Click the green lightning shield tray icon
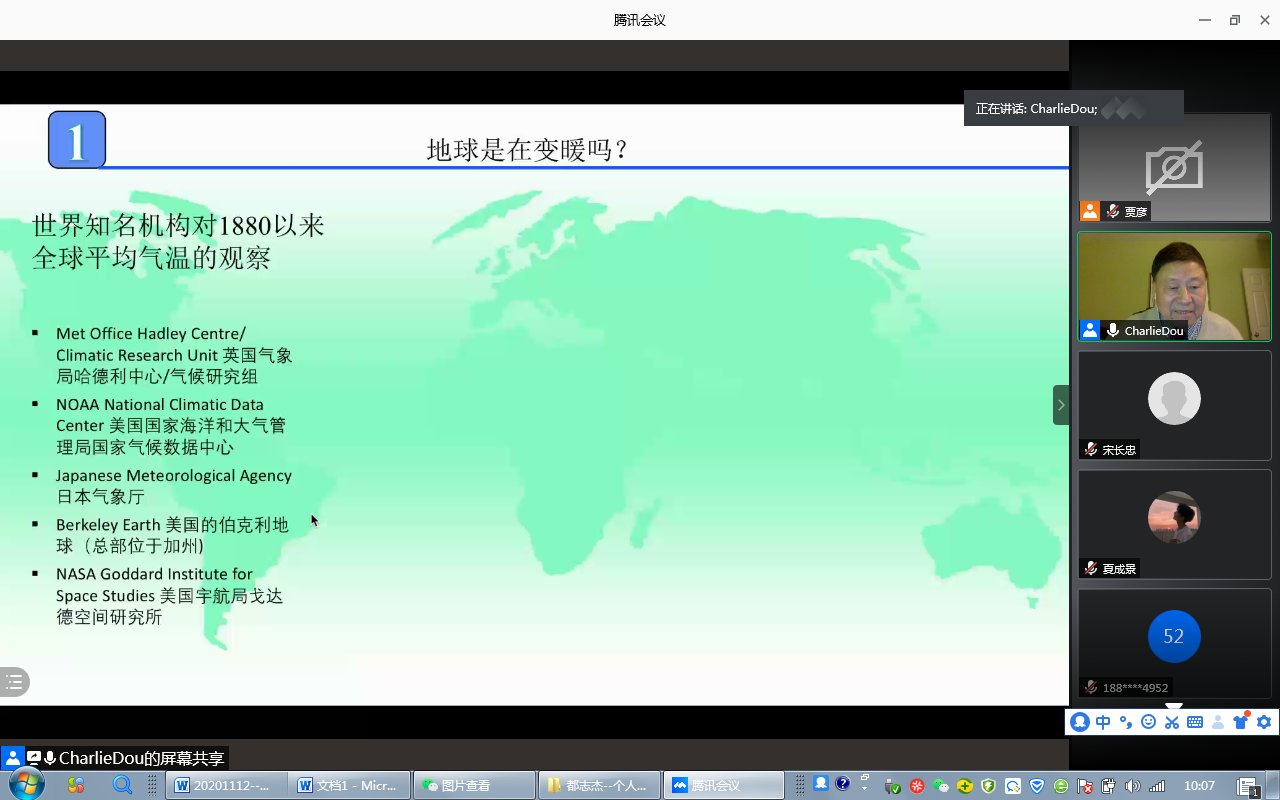The height and width of the screenshot is (800, 1280). point(989,786)
